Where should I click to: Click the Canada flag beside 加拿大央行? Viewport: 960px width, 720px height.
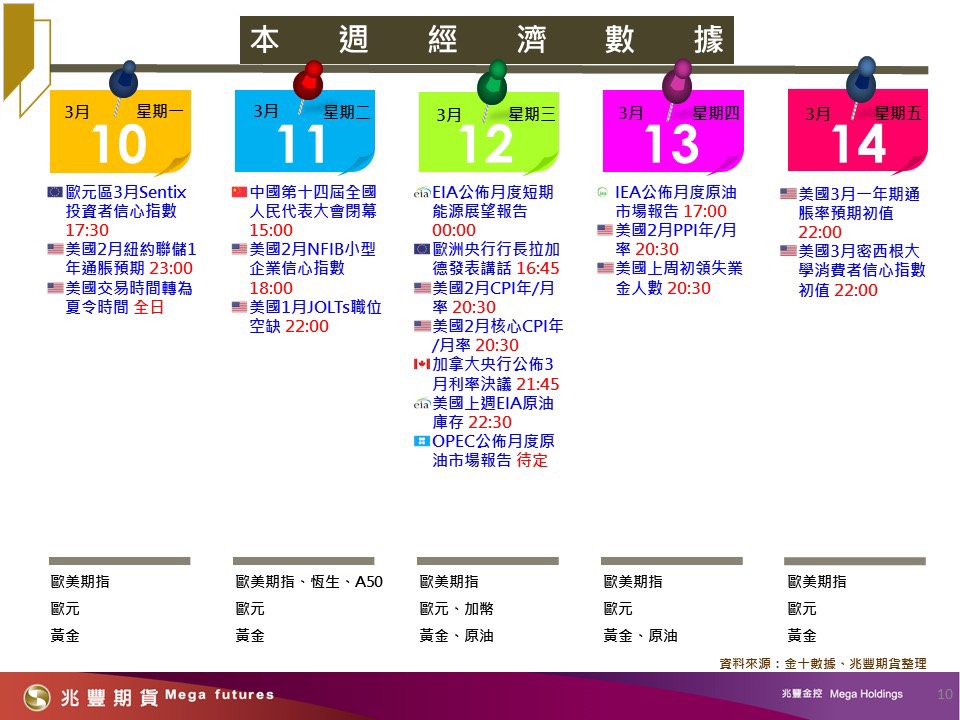[x=422, y=364]
